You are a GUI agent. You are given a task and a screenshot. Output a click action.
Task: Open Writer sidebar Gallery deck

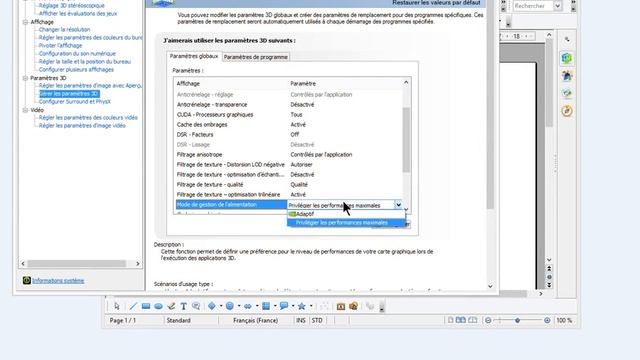pos(567,93)
